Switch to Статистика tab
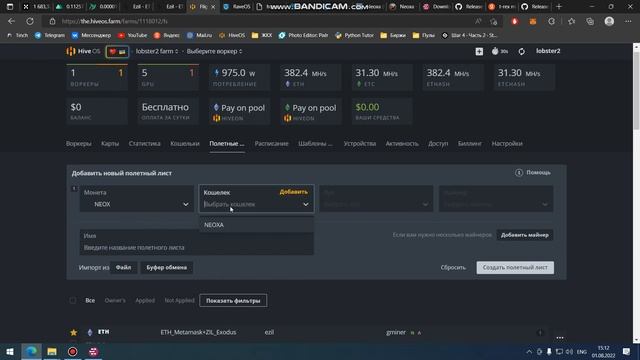 click(x=144, y=144)
